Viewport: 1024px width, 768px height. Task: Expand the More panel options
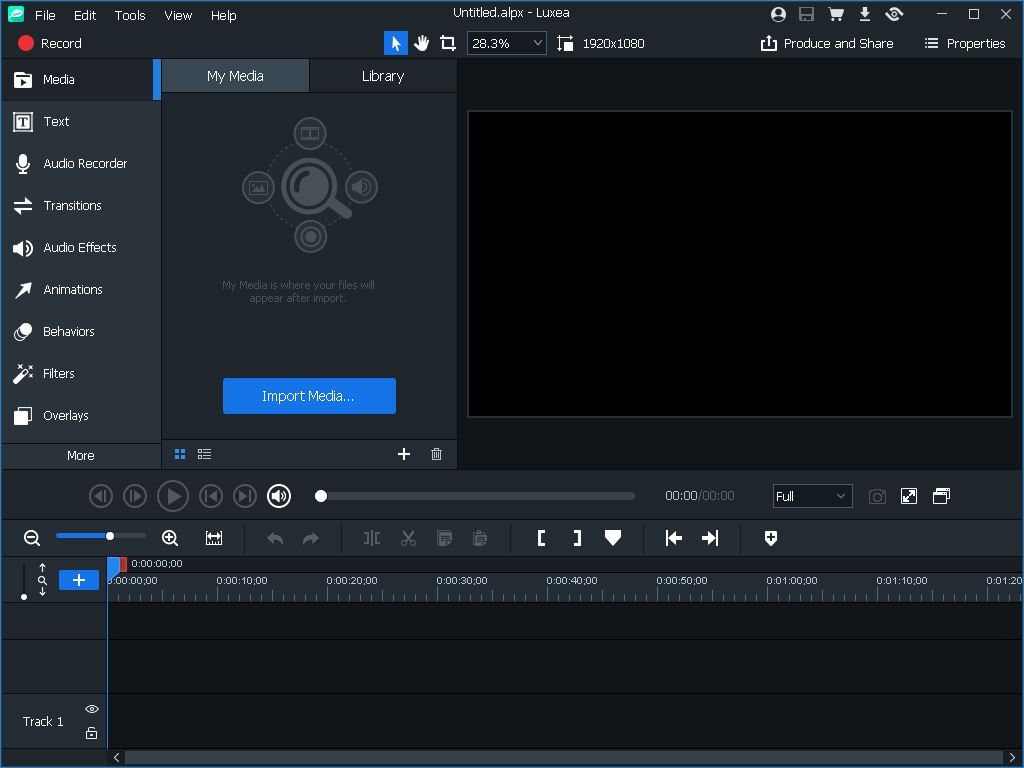[x=80, y=455]
